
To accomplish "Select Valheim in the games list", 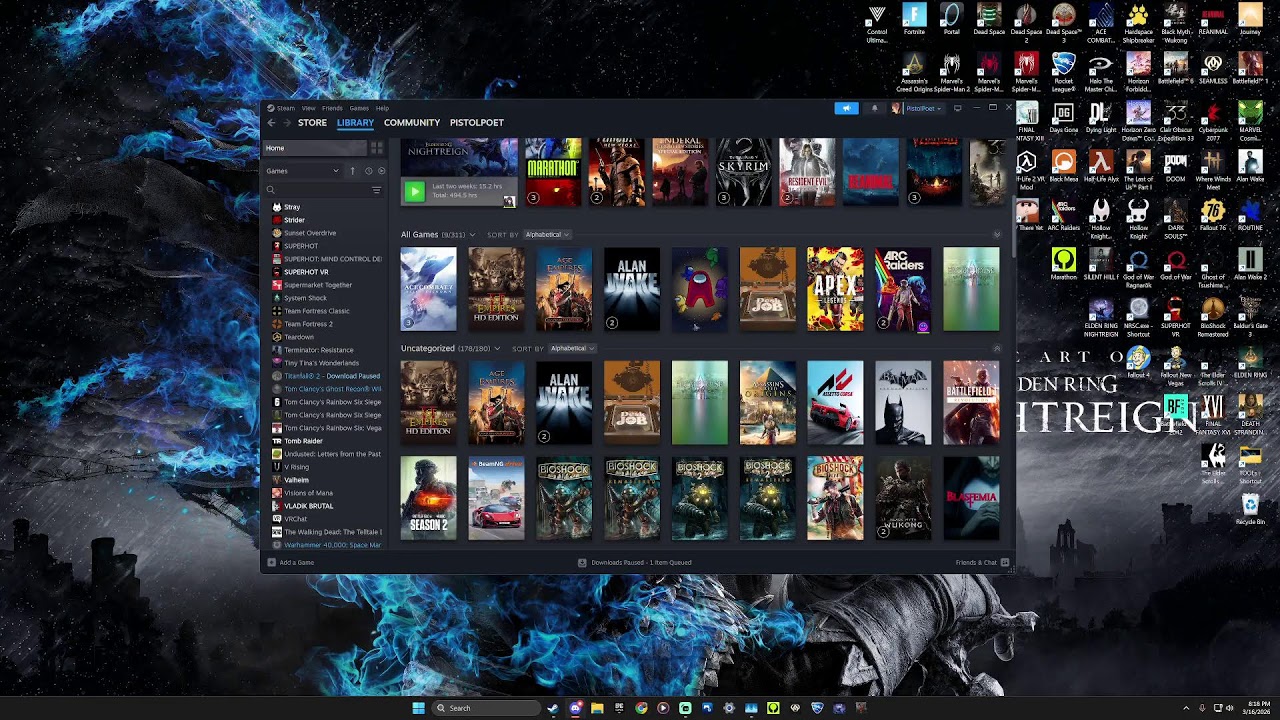I will tap(297, 480).
